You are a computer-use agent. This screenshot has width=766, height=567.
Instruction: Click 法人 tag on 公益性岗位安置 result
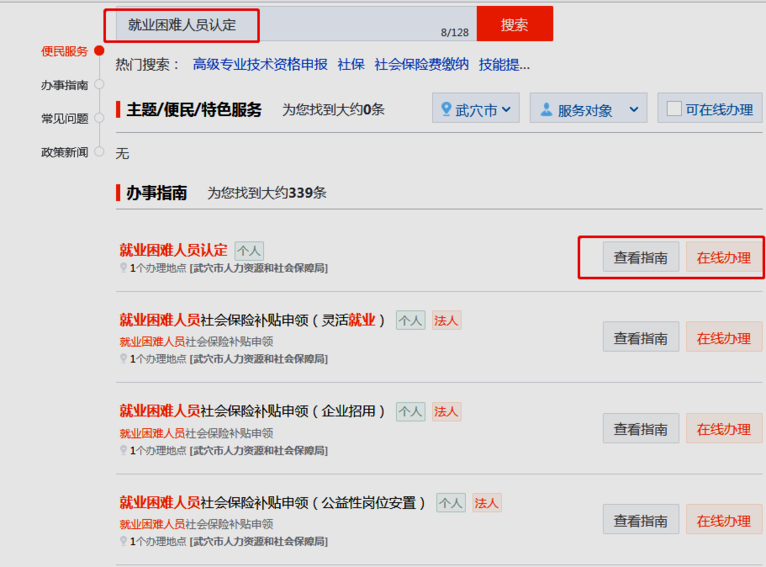[x=487, y=503]
